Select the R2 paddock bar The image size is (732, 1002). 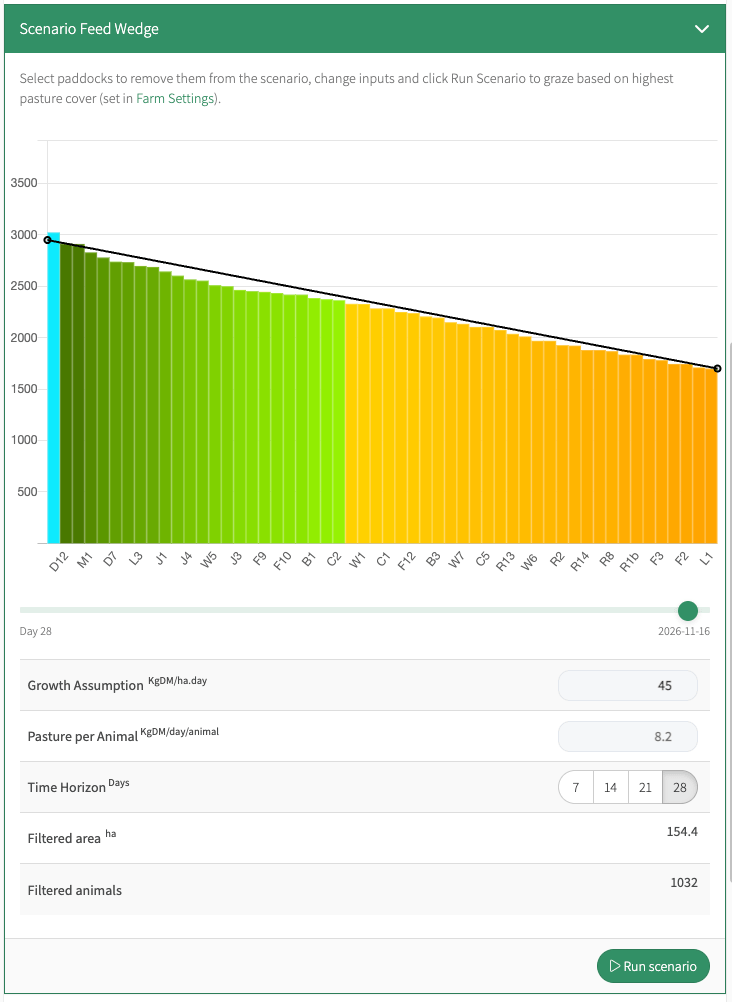pyautogui.click(x=550, y=442)
